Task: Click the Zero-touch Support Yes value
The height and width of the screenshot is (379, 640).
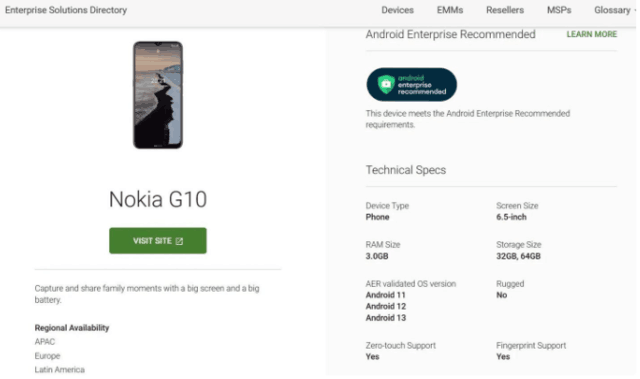Action: [372, 357]
